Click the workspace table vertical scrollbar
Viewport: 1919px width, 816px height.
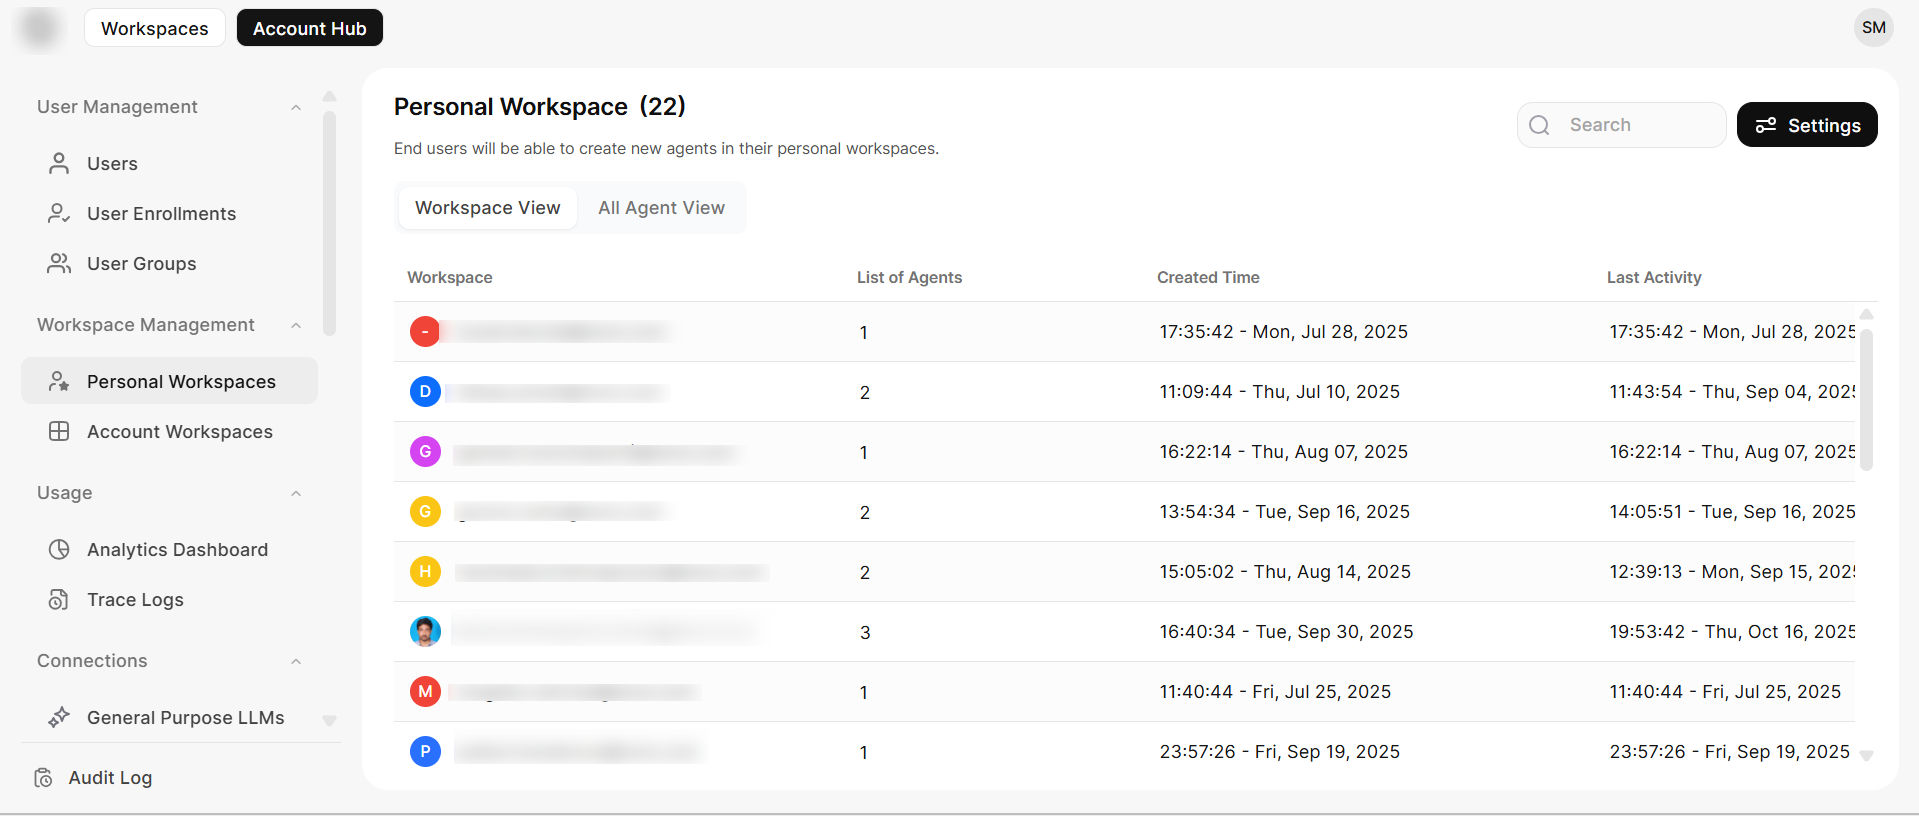(1866, 400)
